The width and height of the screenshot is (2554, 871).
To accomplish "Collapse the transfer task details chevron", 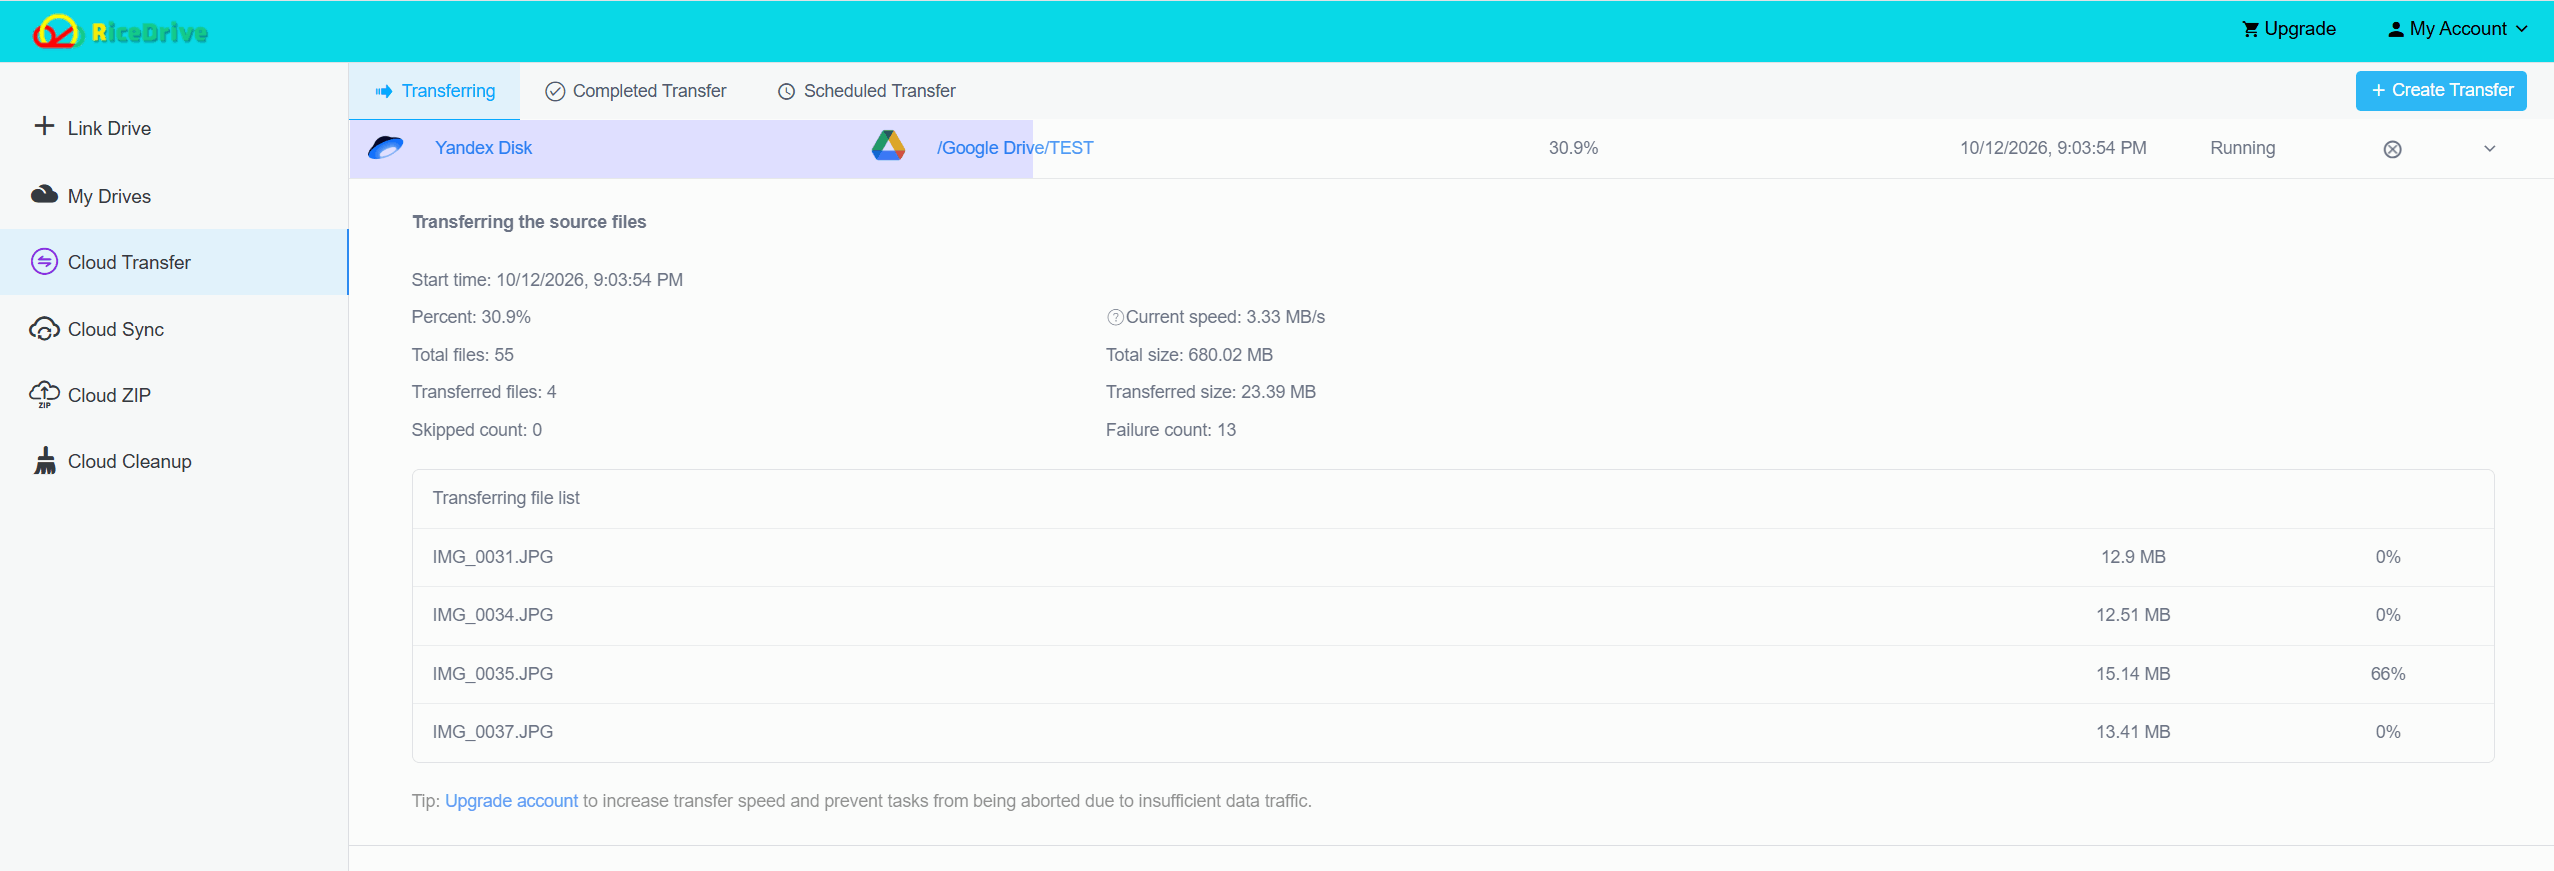I will 2490,149.
